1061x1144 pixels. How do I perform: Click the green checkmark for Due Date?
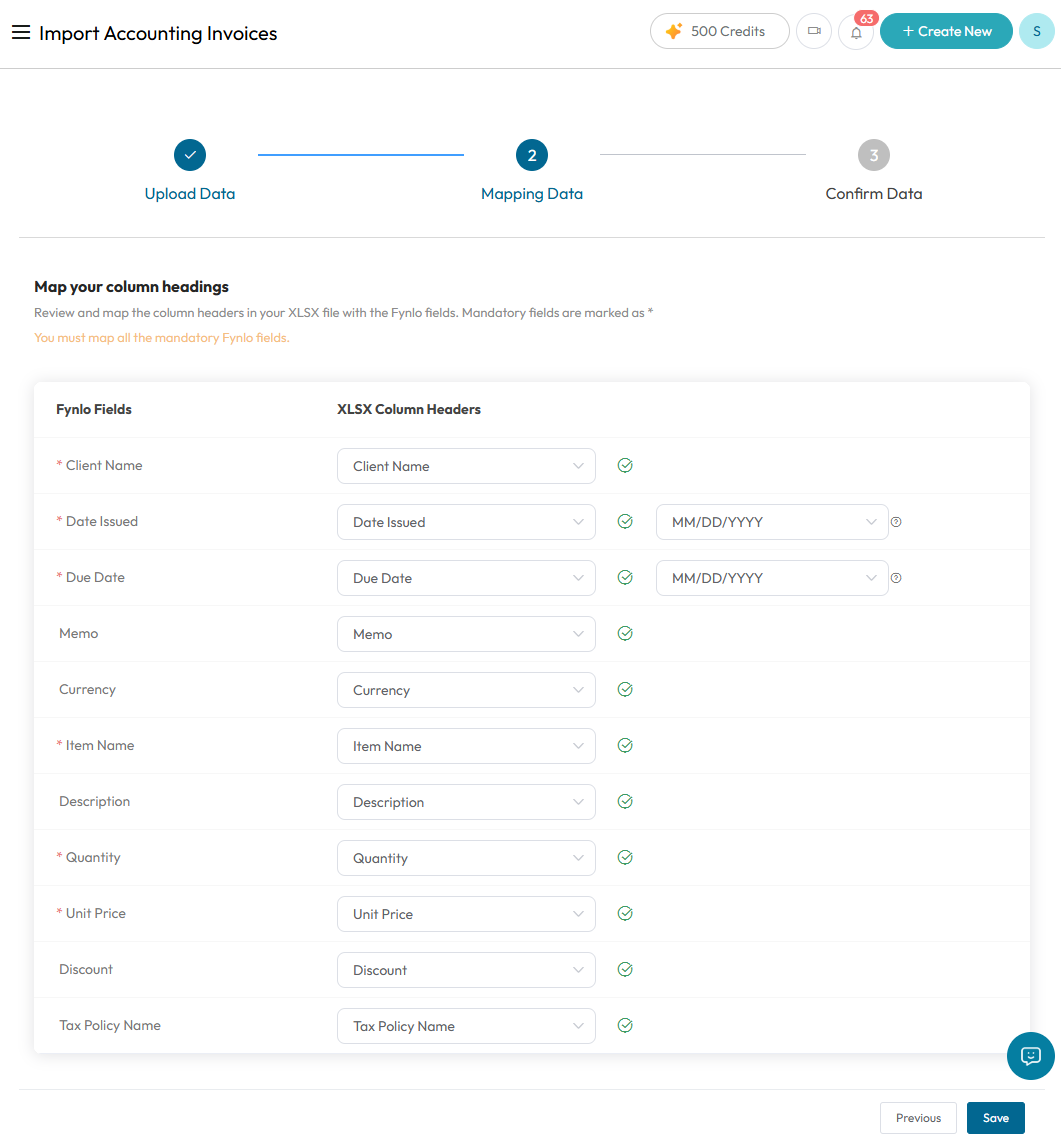click(625, 578)
